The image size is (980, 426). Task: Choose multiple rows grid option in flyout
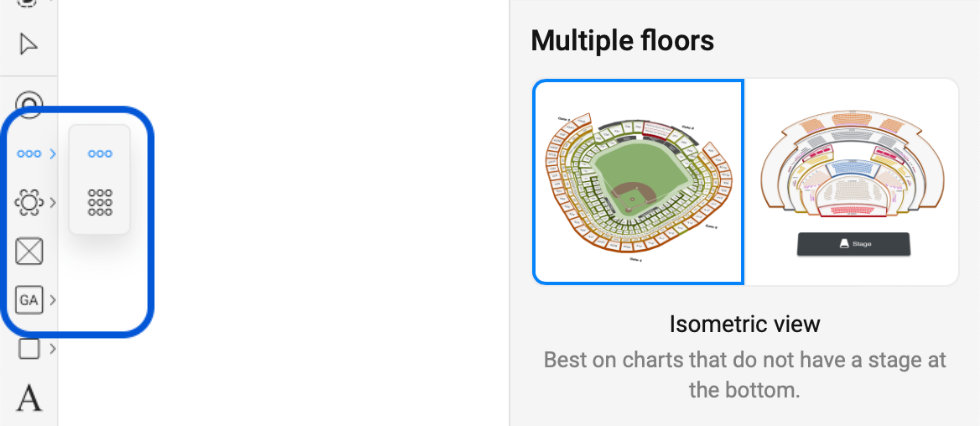[x=100, y=202]
